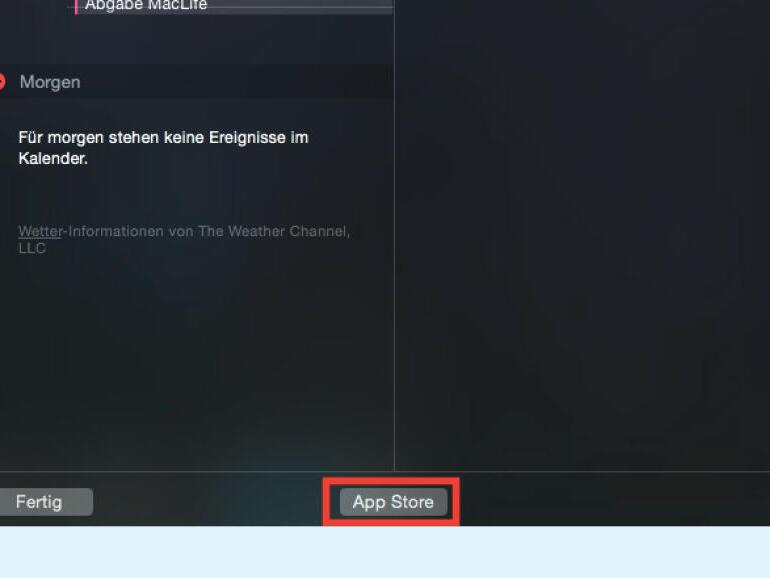This screenshot has width=770, height=578.
Task: Click the 'LLC' text below the weather attribution
Action: 32,248
